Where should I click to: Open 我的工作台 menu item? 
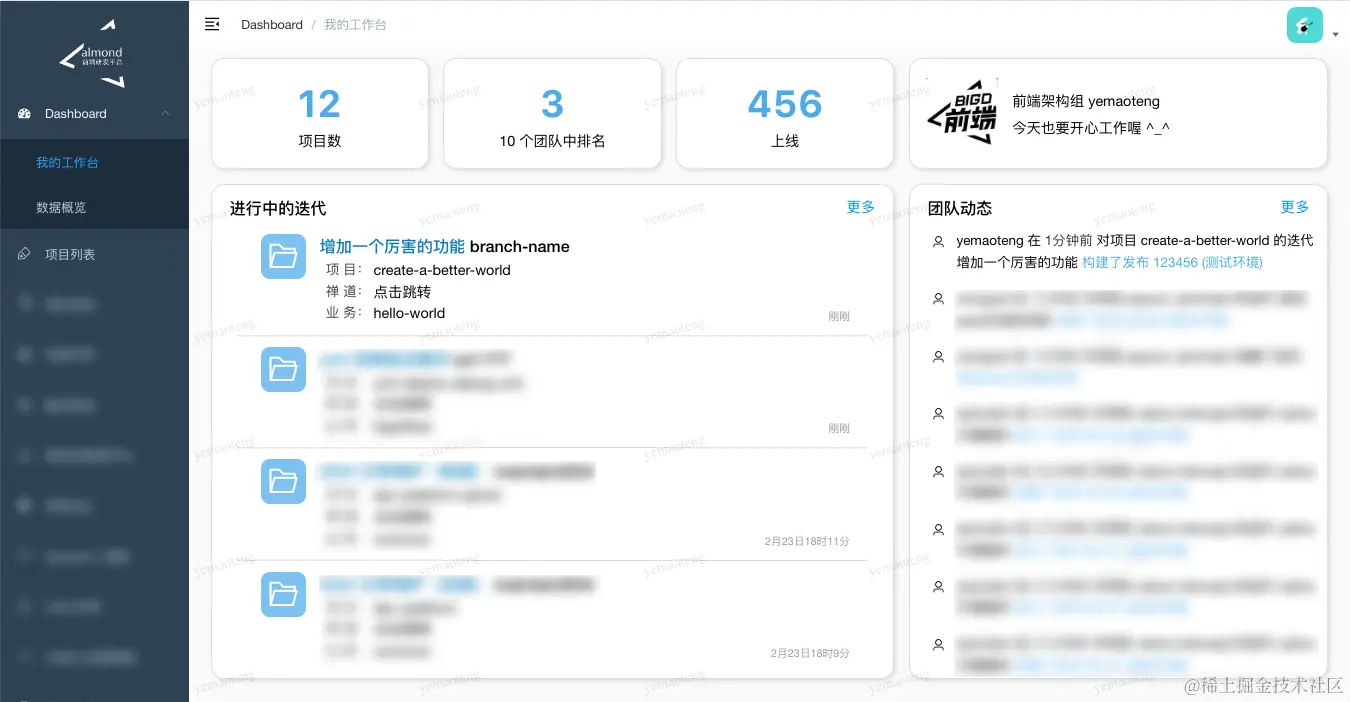[x=94, y=162]
